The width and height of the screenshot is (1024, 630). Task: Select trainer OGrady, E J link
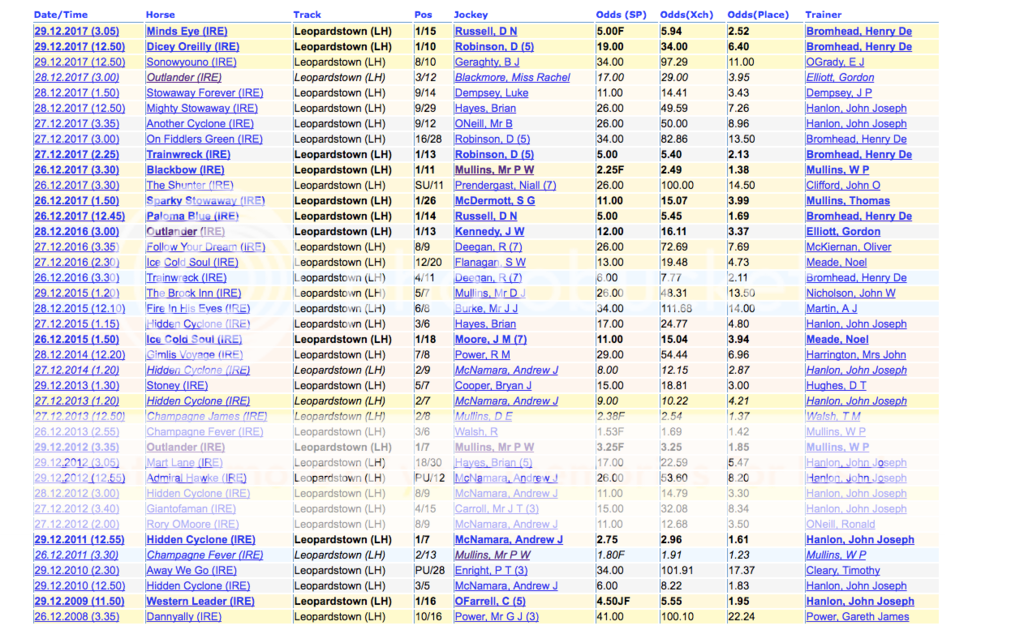coord(835,62)
